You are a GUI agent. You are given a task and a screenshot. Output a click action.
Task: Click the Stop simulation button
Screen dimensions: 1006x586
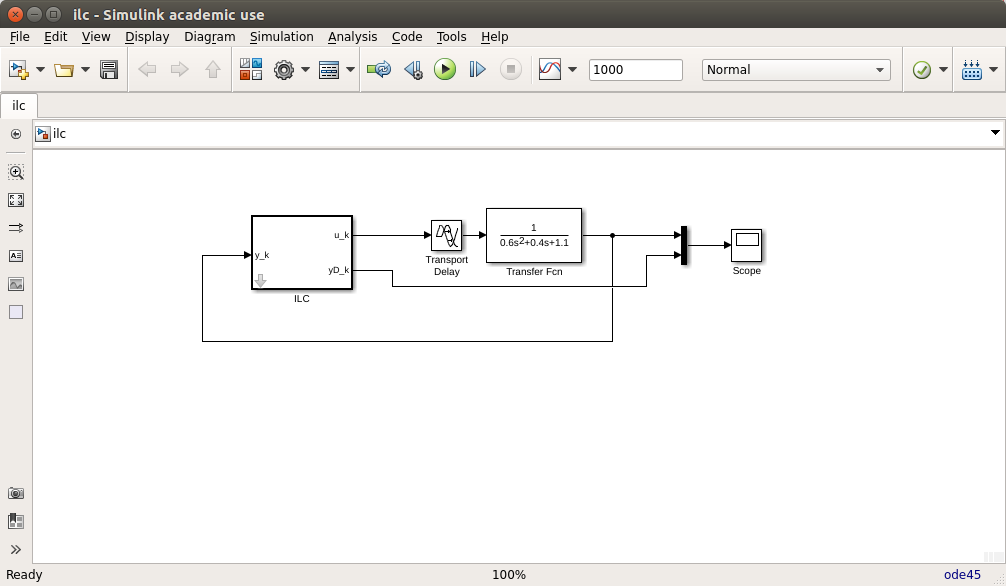(x=511, y=69)
